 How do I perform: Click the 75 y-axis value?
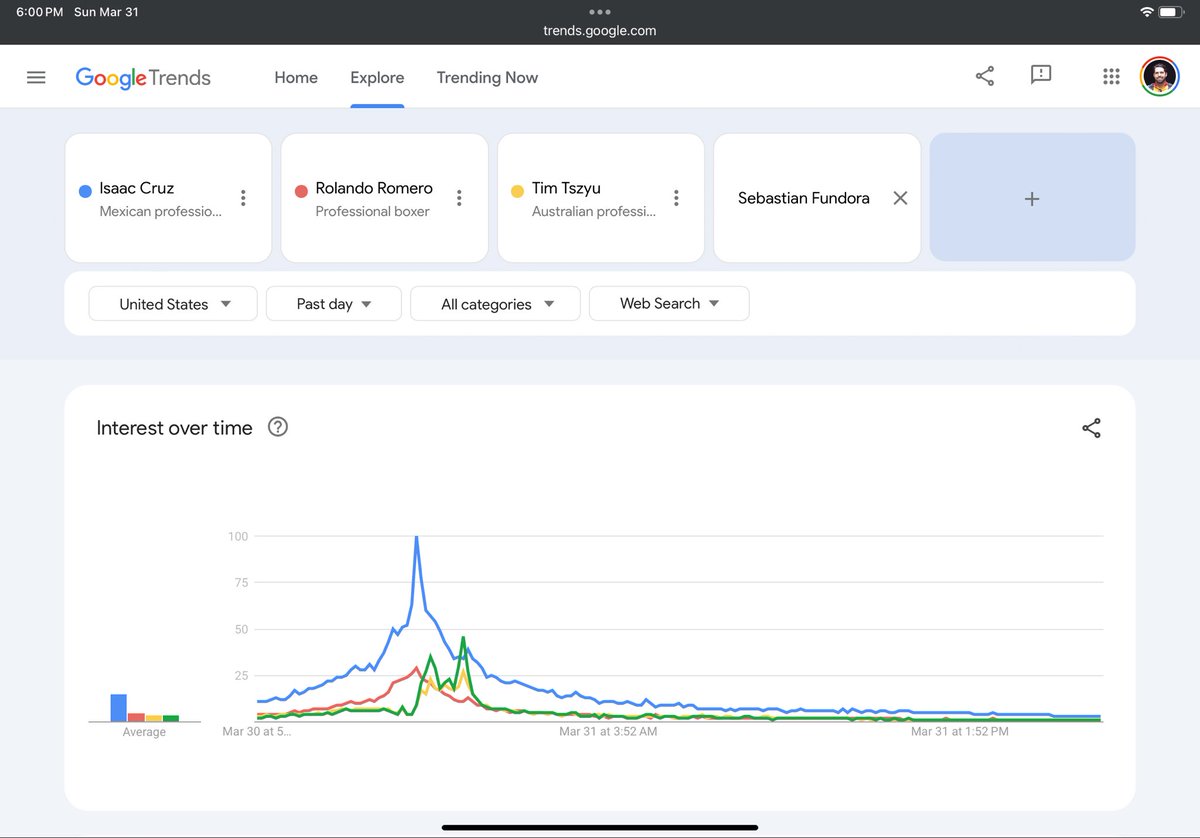241,582
